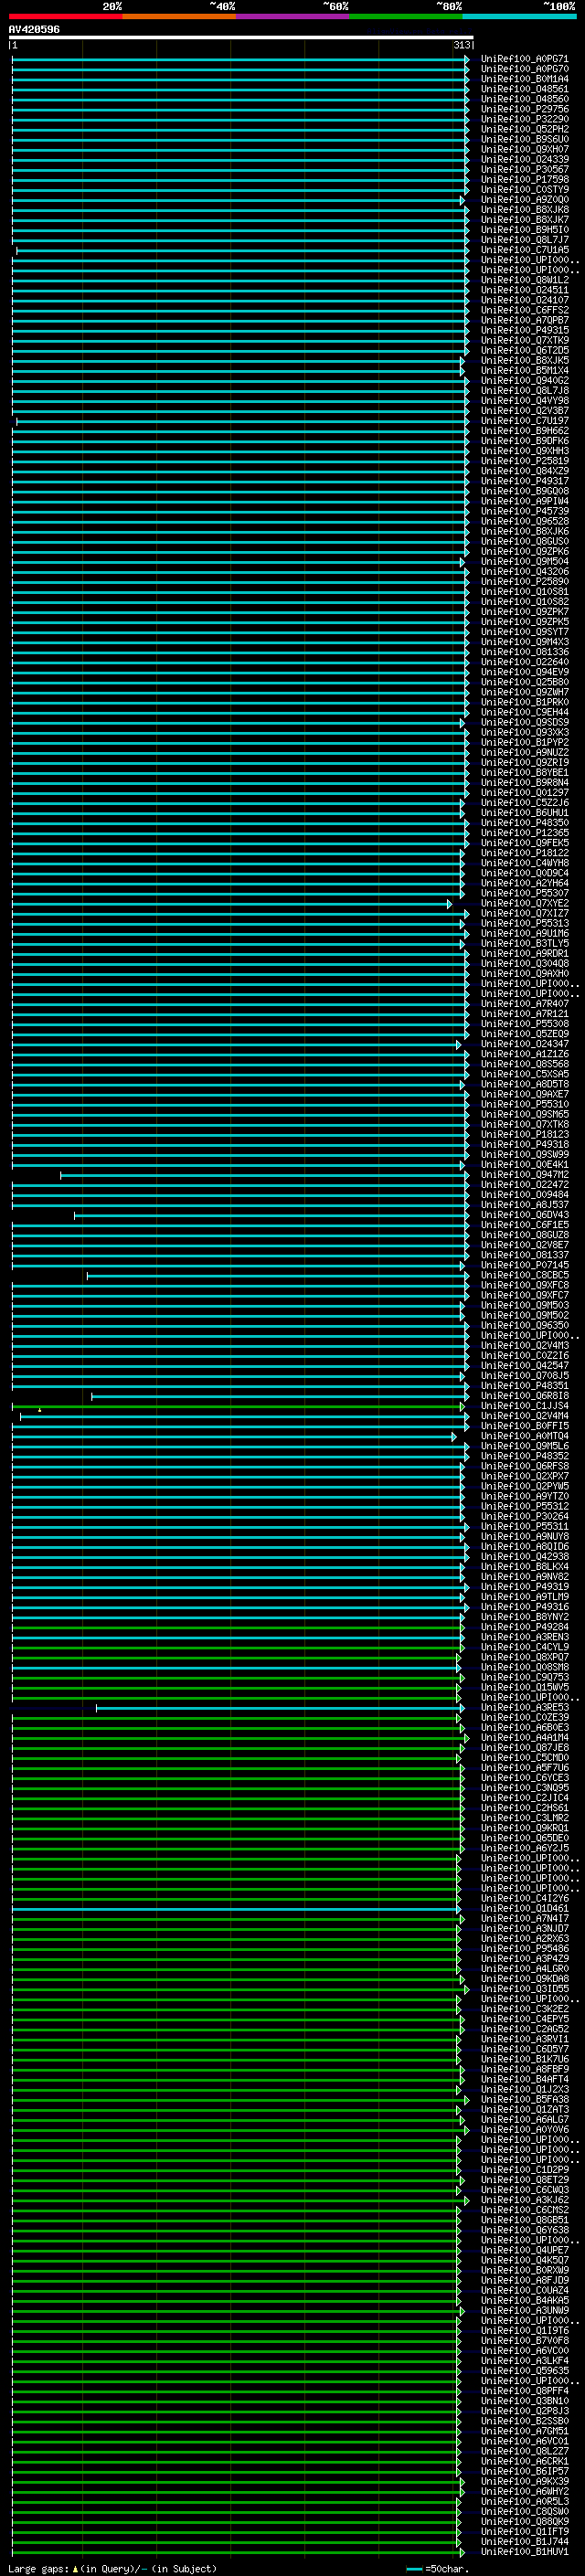Select hit UniRef100_Q9XH07

(524, 149)
